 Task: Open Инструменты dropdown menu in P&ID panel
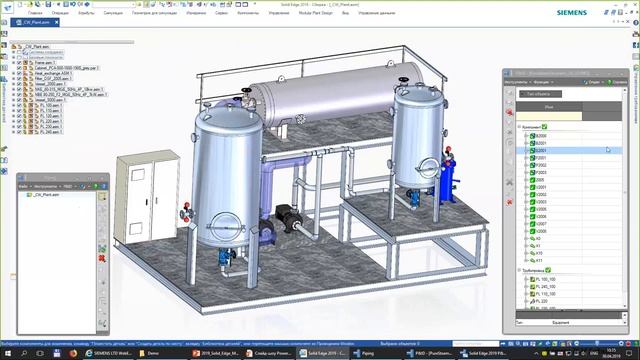[x=518, y=82]
